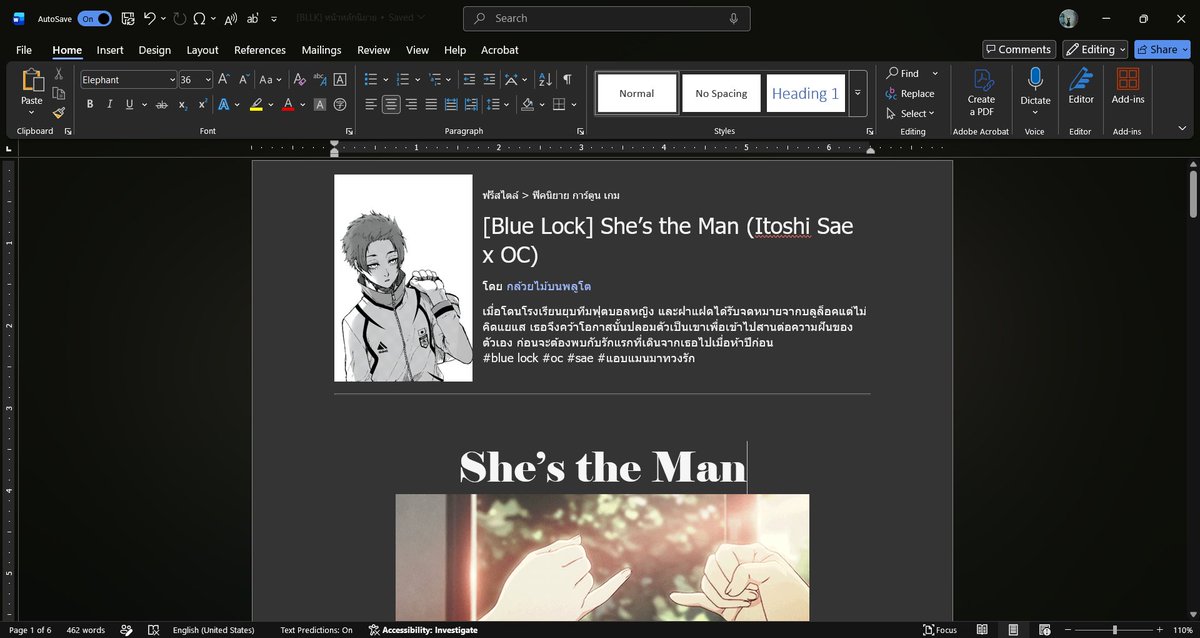Image resolution: width=1200 pixels, height=638 pixels.
Task: Open Accessibility Investigate in status bar
Action: pos(423,630)
